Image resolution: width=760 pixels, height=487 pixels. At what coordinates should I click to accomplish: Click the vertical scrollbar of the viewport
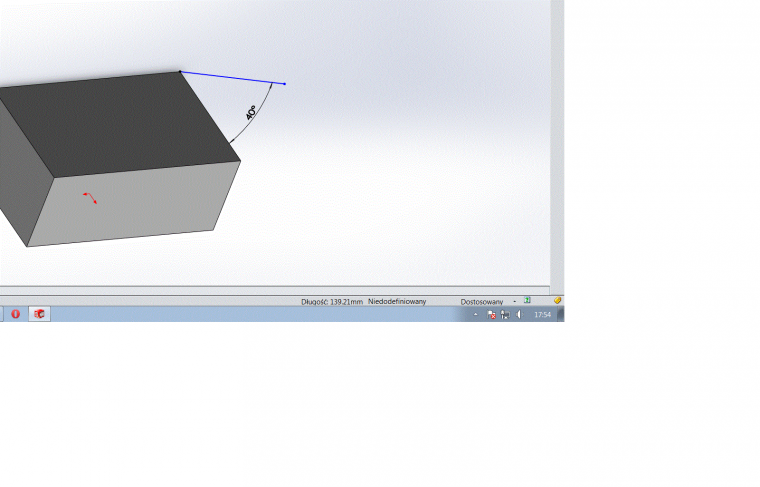tap(557, 145)
